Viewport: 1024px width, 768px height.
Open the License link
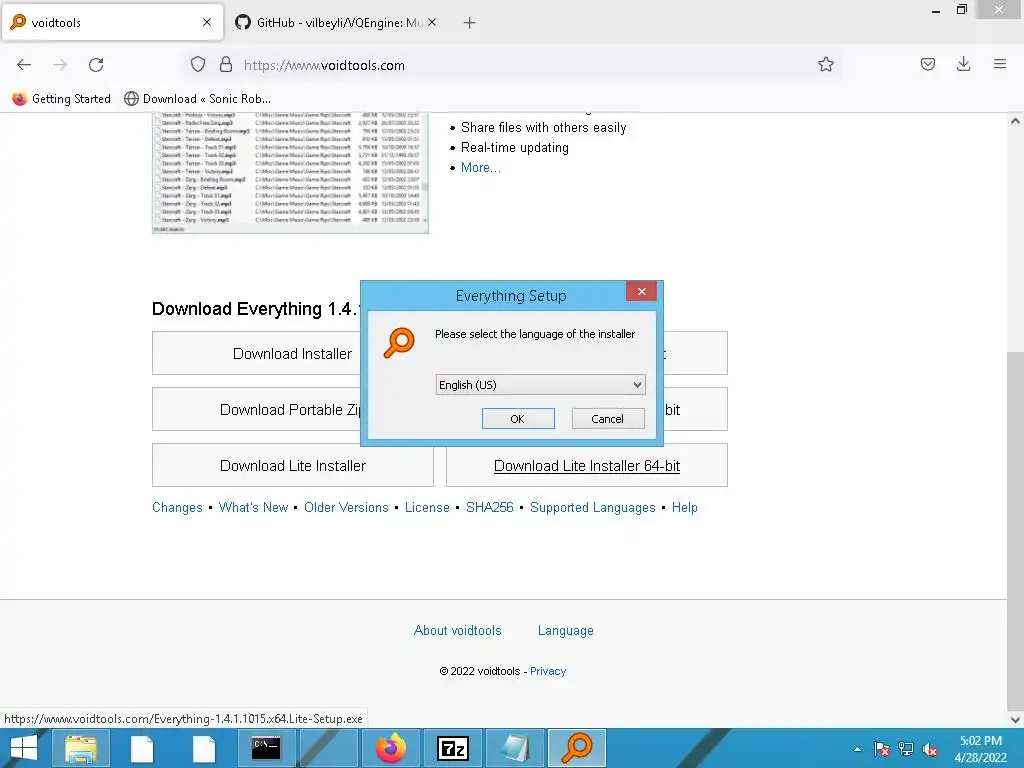427,507
